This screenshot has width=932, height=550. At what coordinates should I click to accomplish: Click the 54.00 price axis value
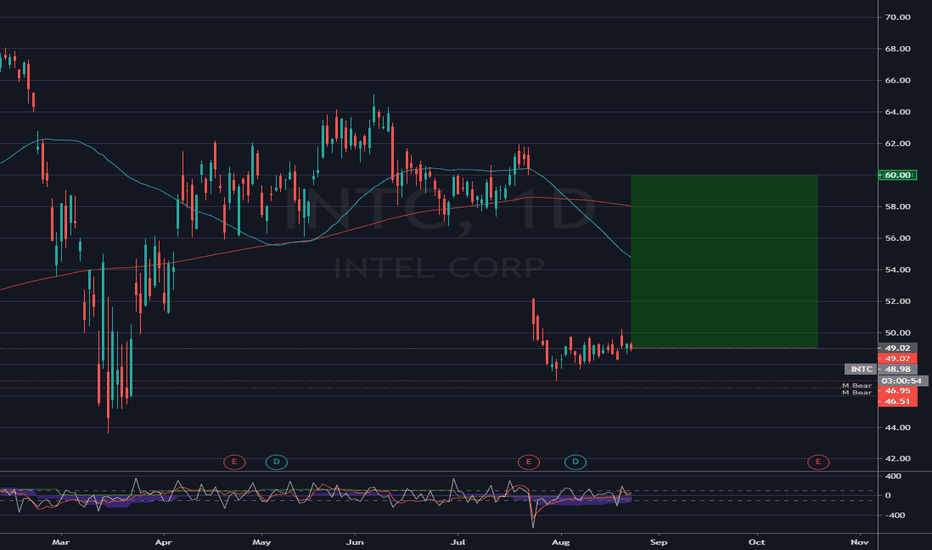tap(898, 269)
